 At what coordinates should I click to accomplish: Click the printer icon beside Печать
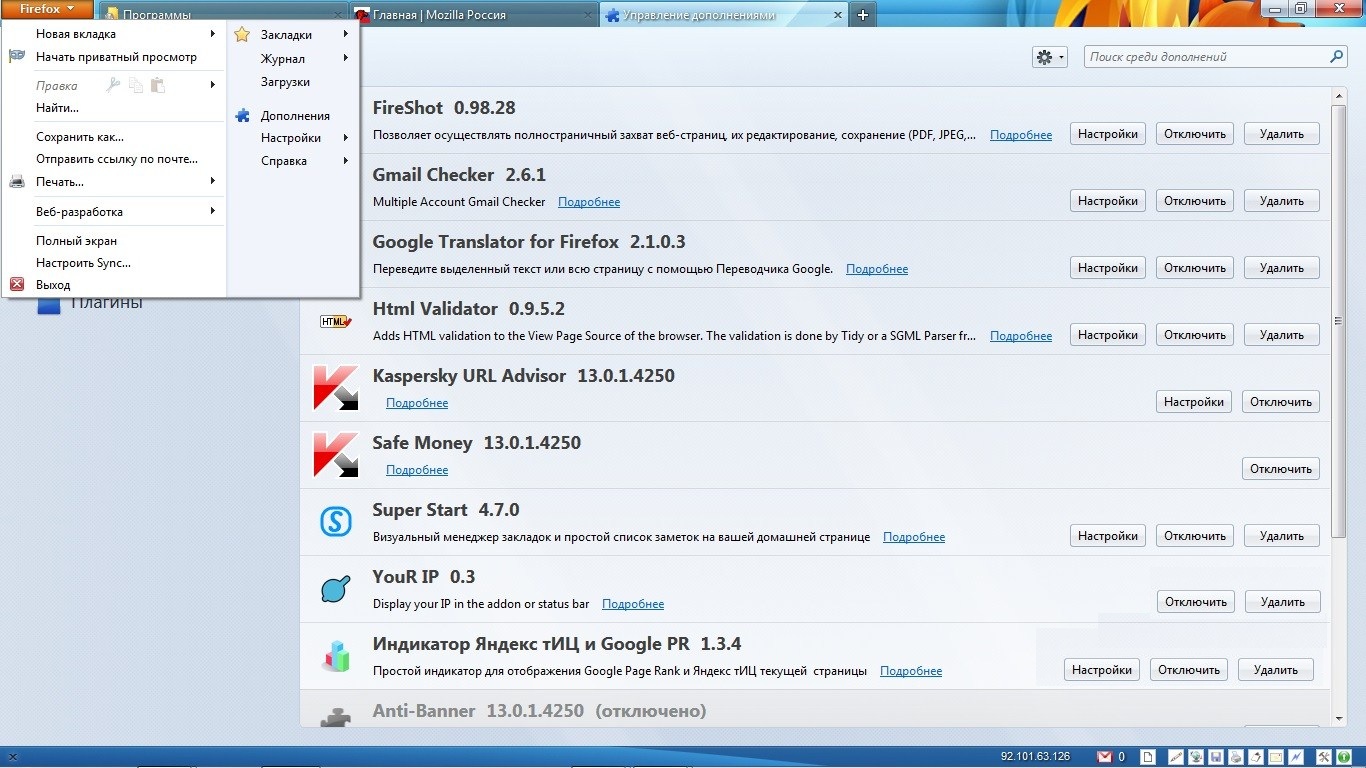click(17, 182)
